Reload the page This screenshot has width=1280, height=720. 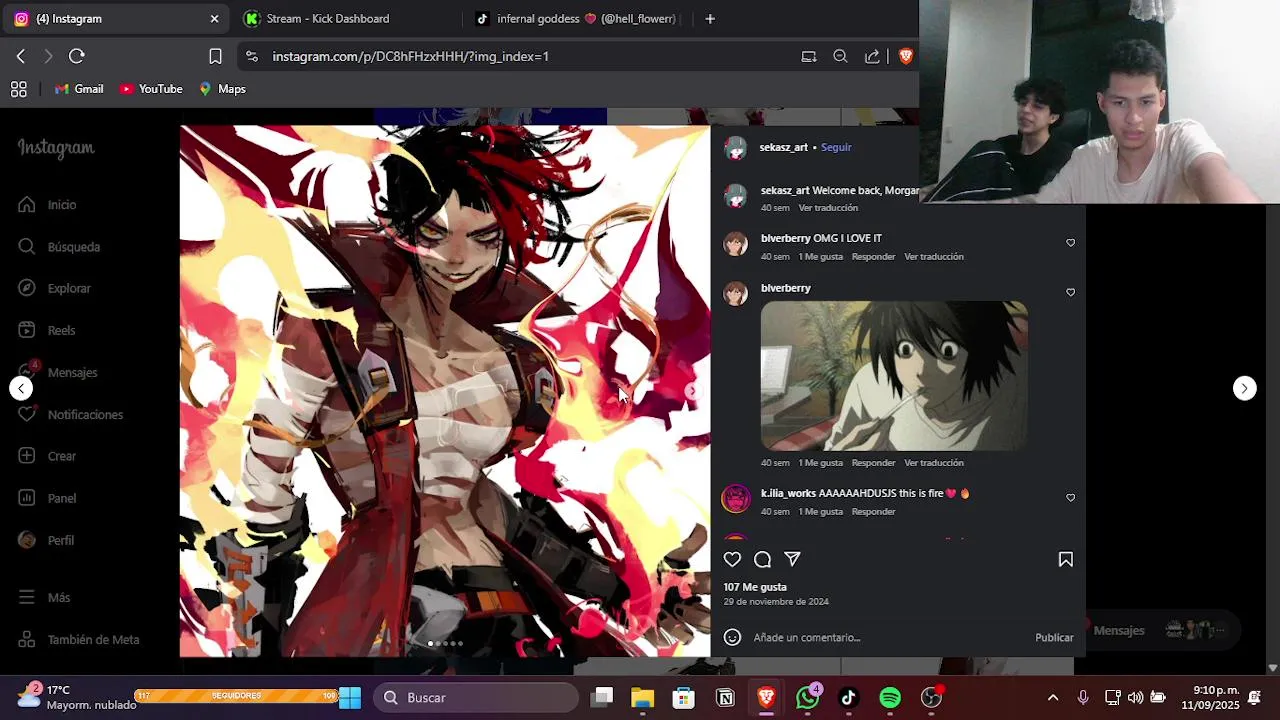point(77,56)
